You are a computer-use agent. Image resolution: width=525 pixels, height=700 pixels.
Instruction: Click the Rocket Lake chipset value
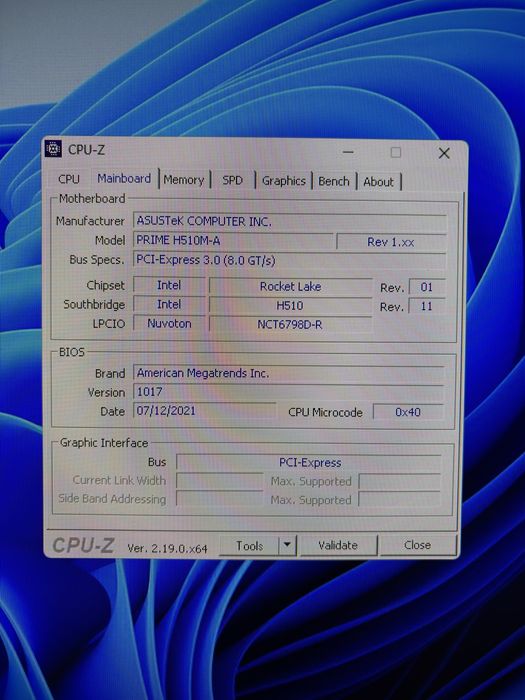tap(291, 287)
